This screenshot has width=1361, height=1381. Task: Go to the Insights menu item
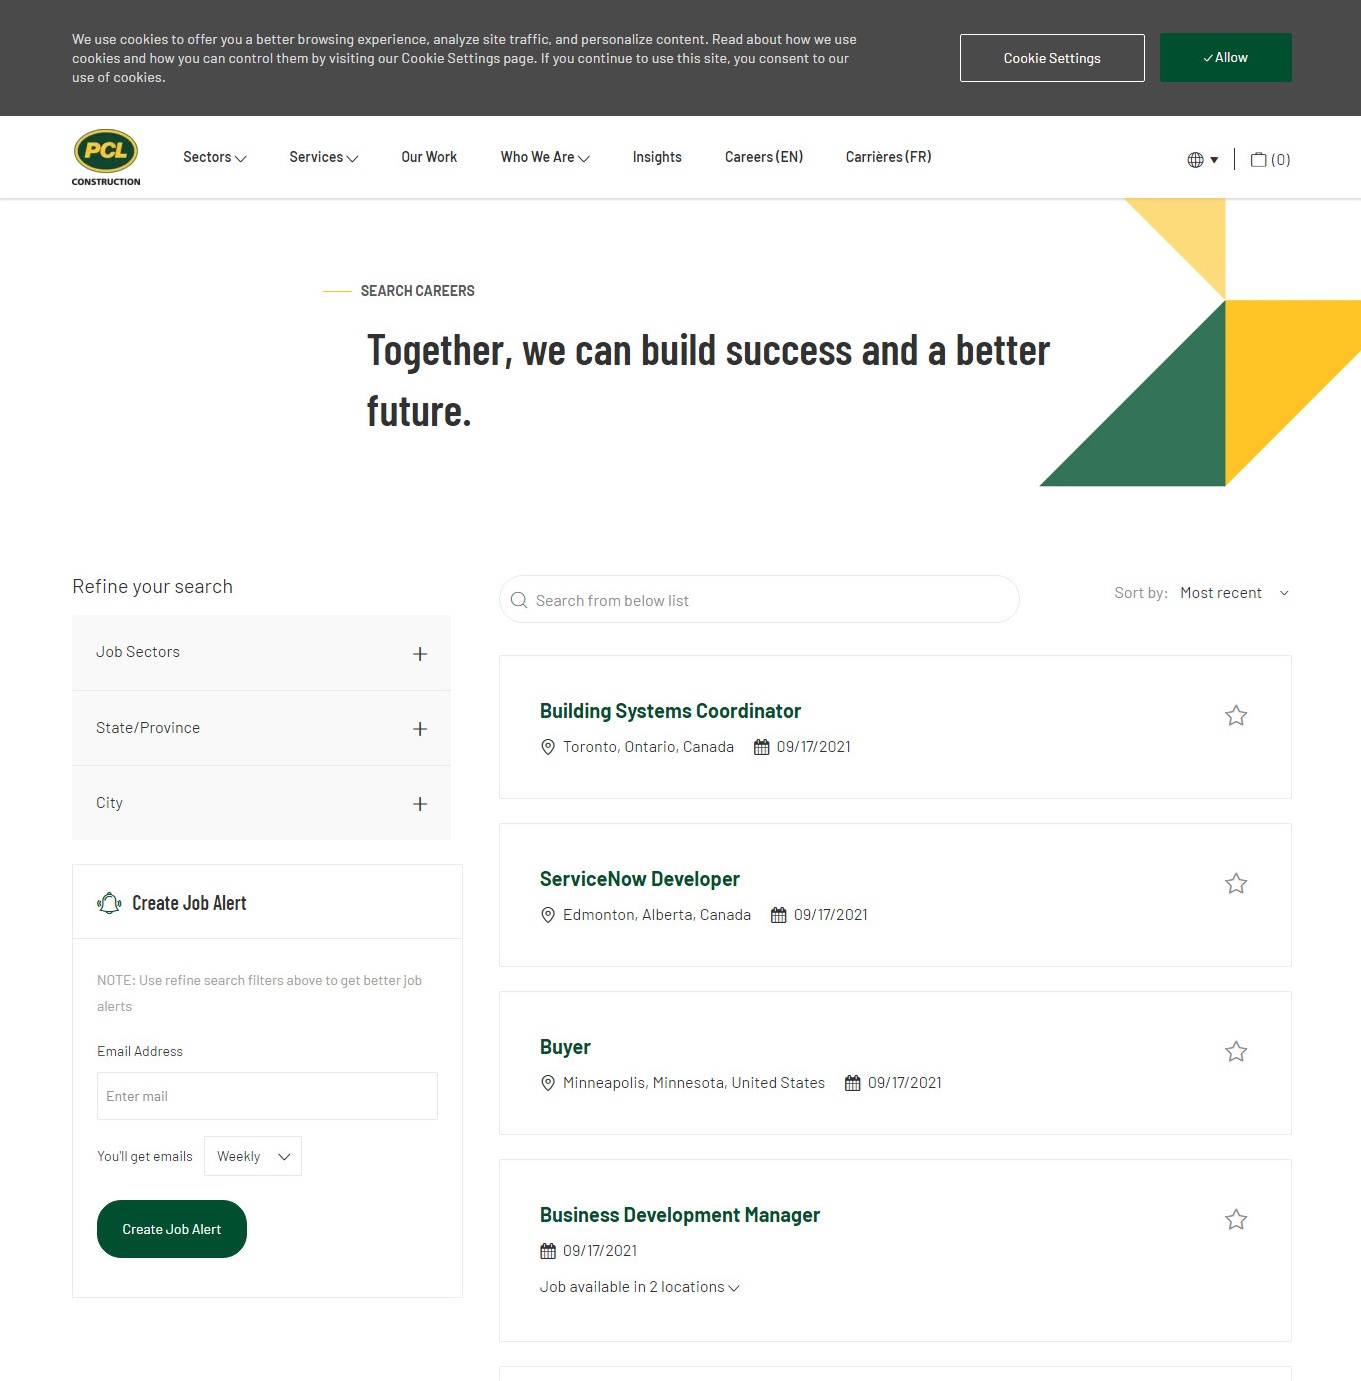pyautogui.click(x=657, y=157)
